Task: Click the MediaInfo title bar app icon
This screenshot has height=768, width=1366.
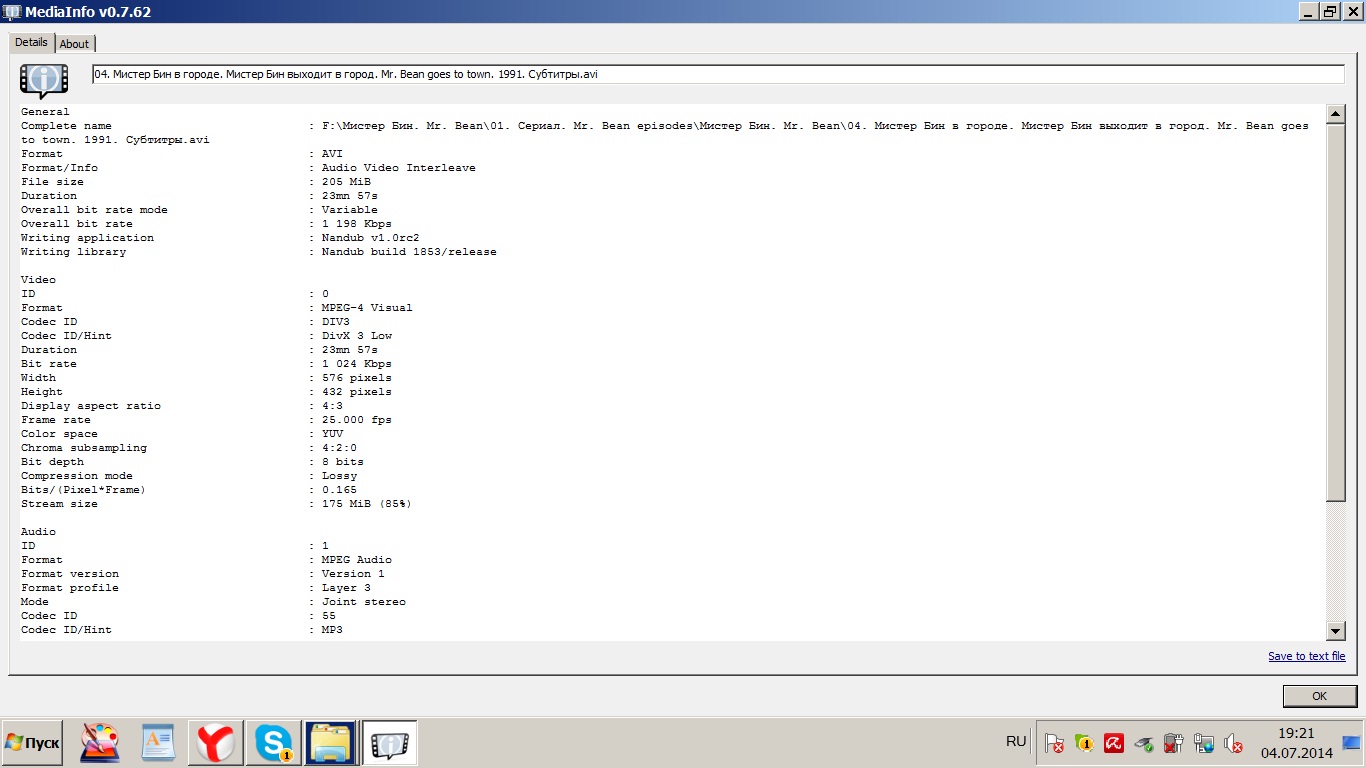Action: click(x=12, y=11)
